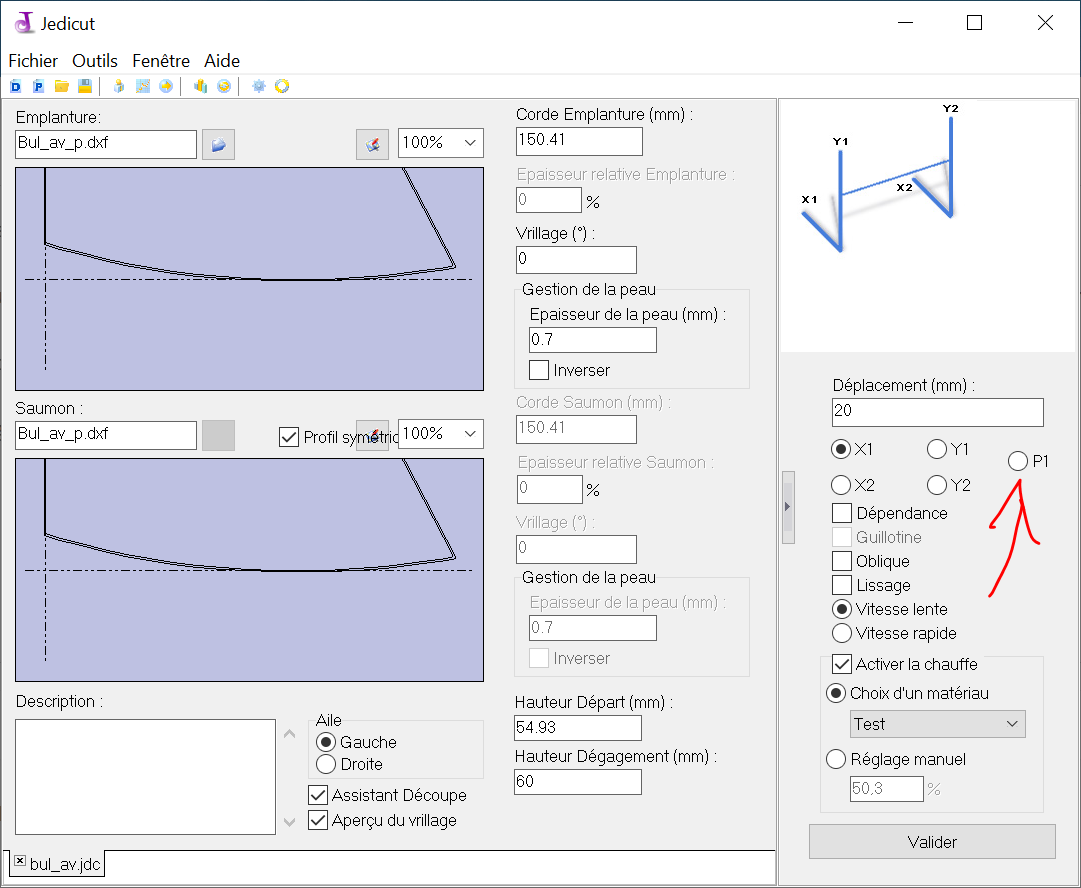Click the yellow open folder toolbar icon

tap(62, 87)
